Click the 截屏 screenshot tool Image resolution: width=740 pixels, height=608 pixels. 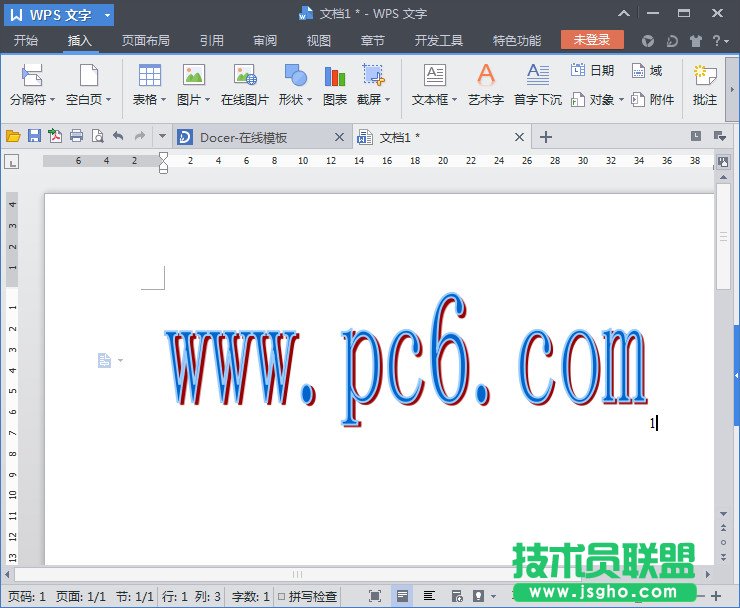click(373, 76)
